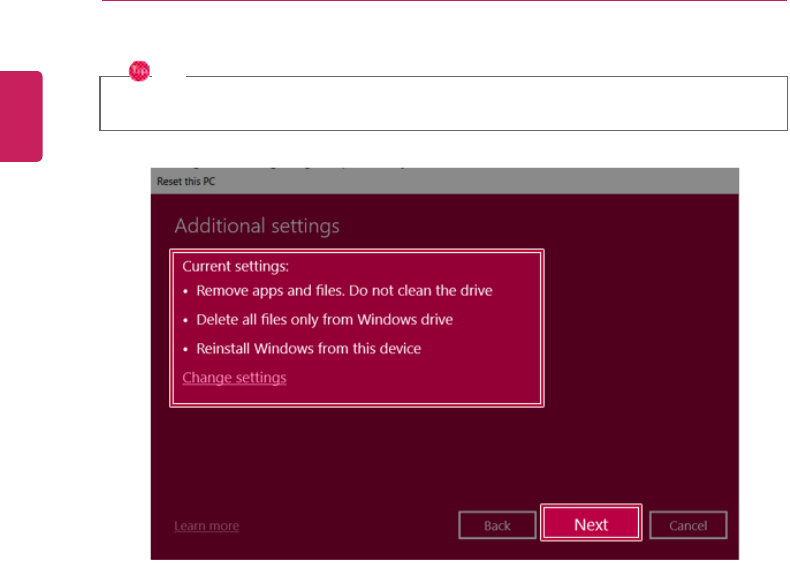This screenshot has width=790, height=575.
Task: Open the Learn more link
Action: tap(207, 526)
